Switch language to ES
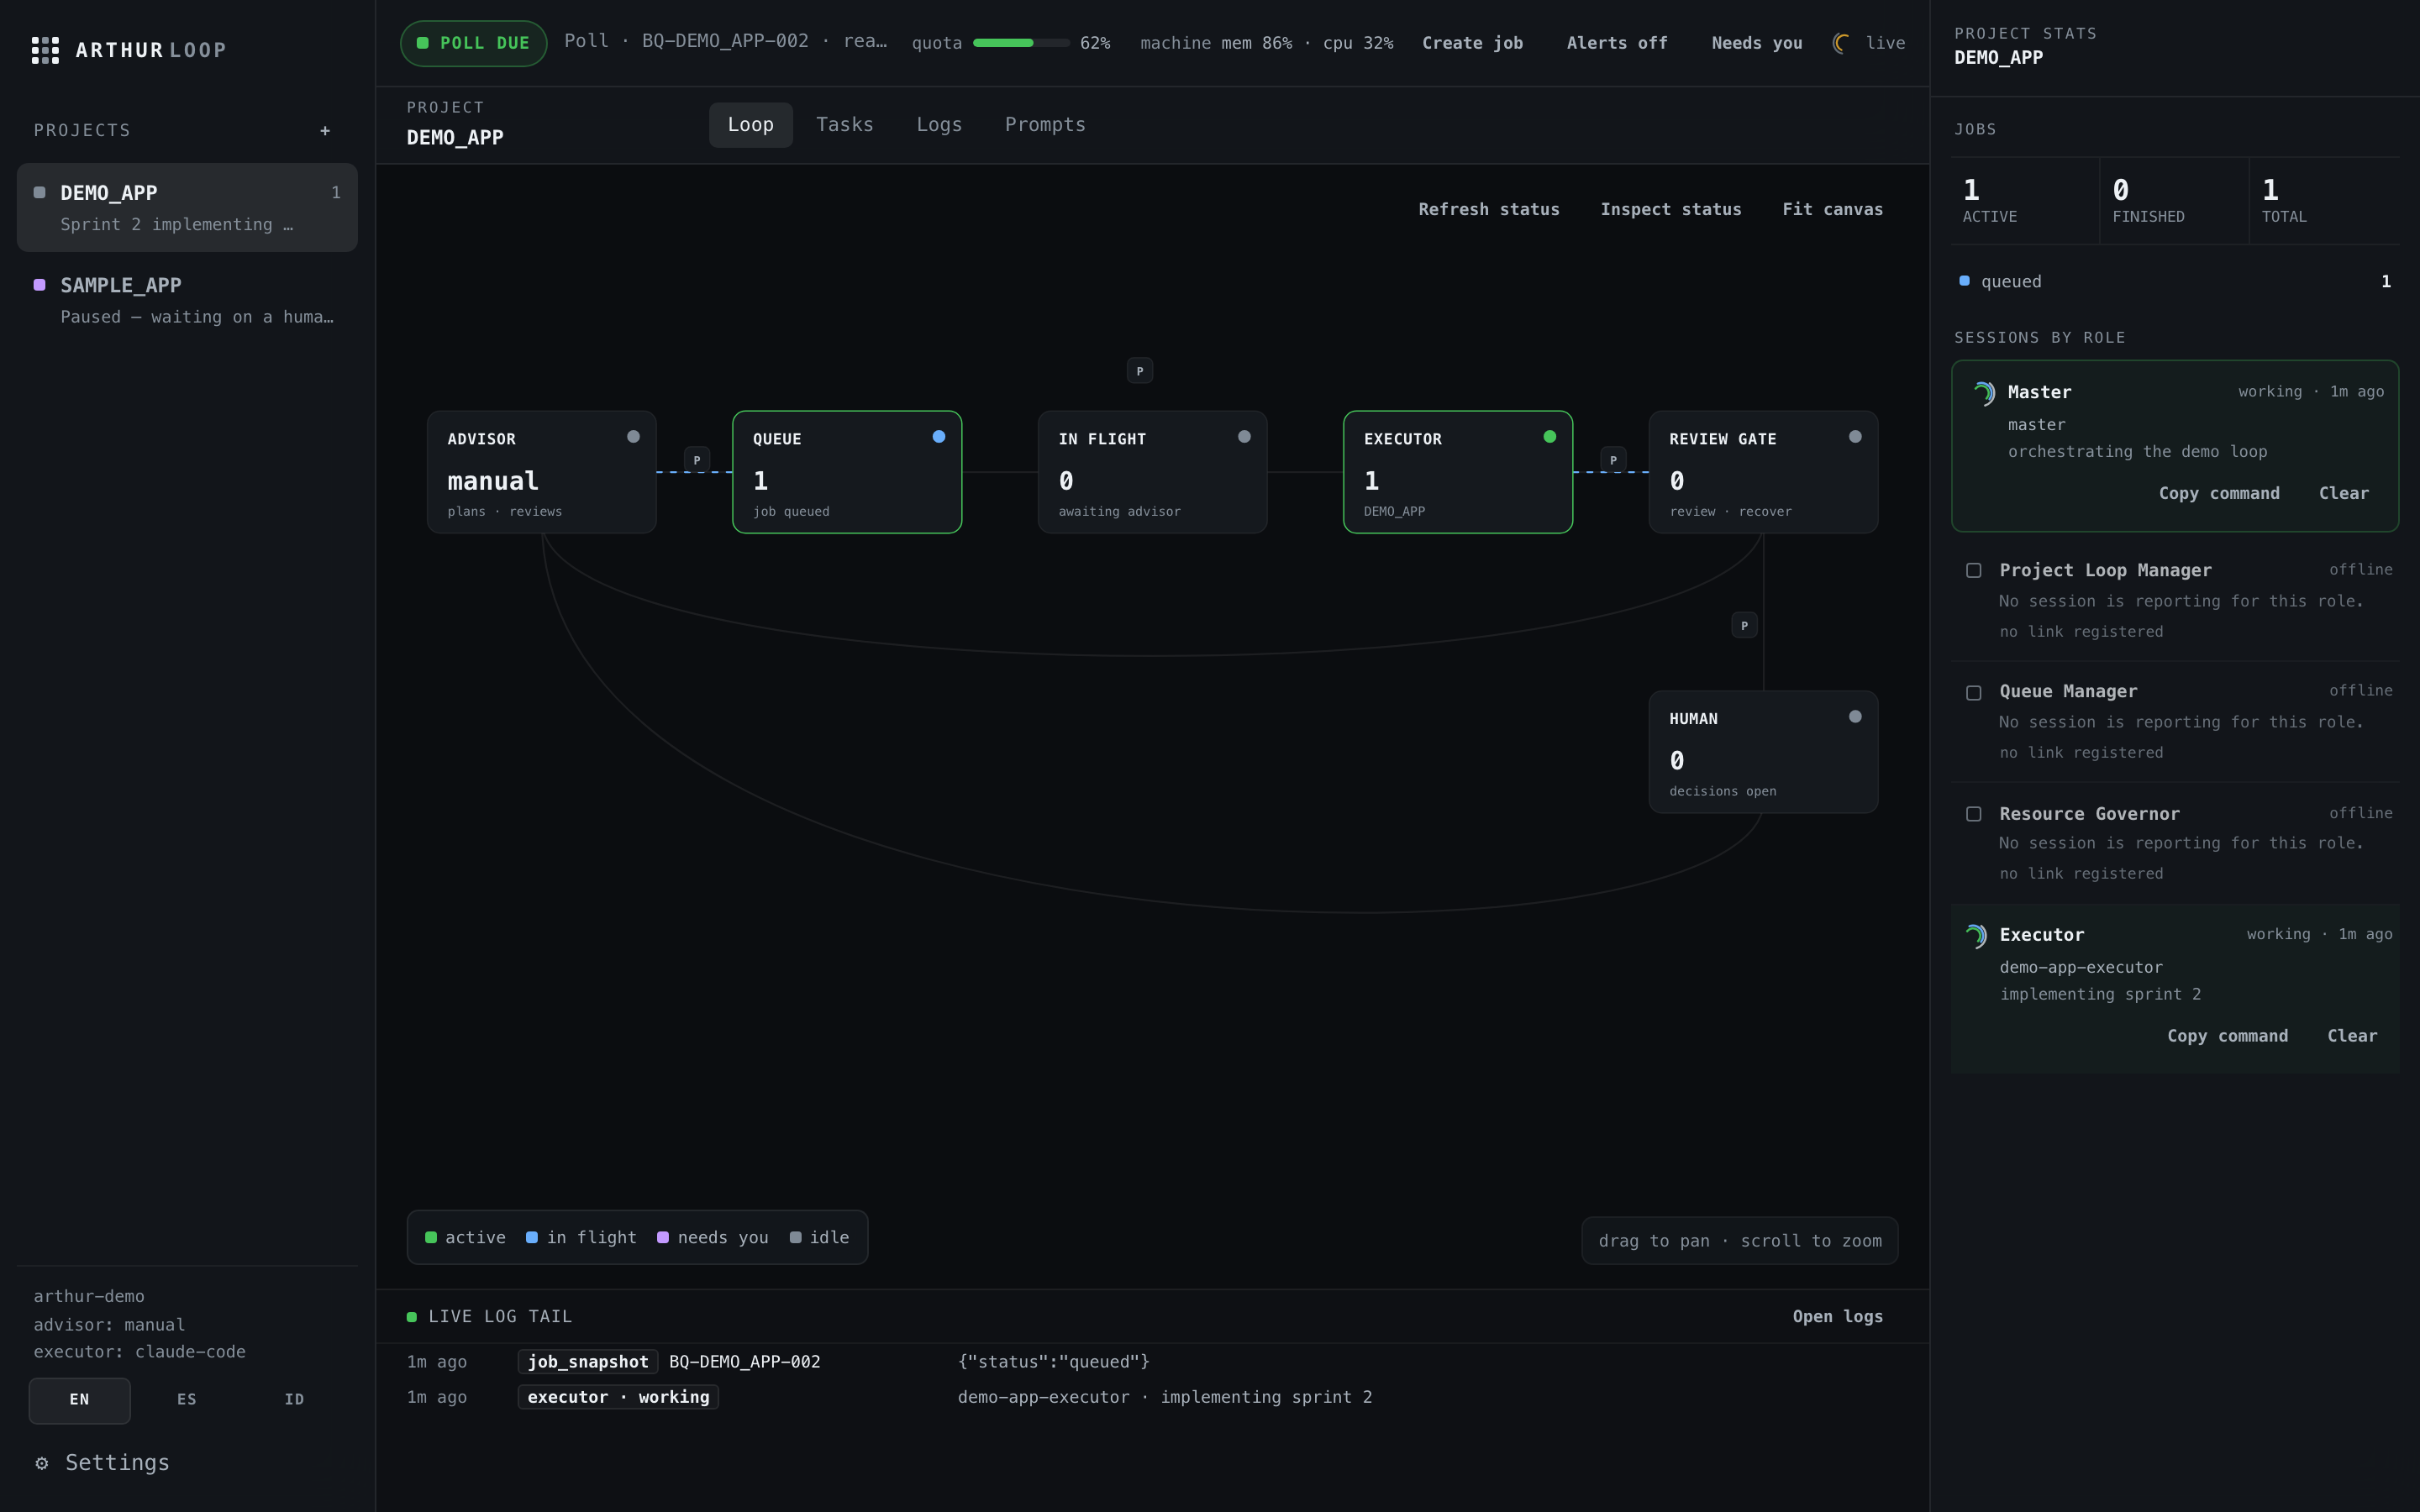This screenshot has height=1512, width=2420. 187,1400
